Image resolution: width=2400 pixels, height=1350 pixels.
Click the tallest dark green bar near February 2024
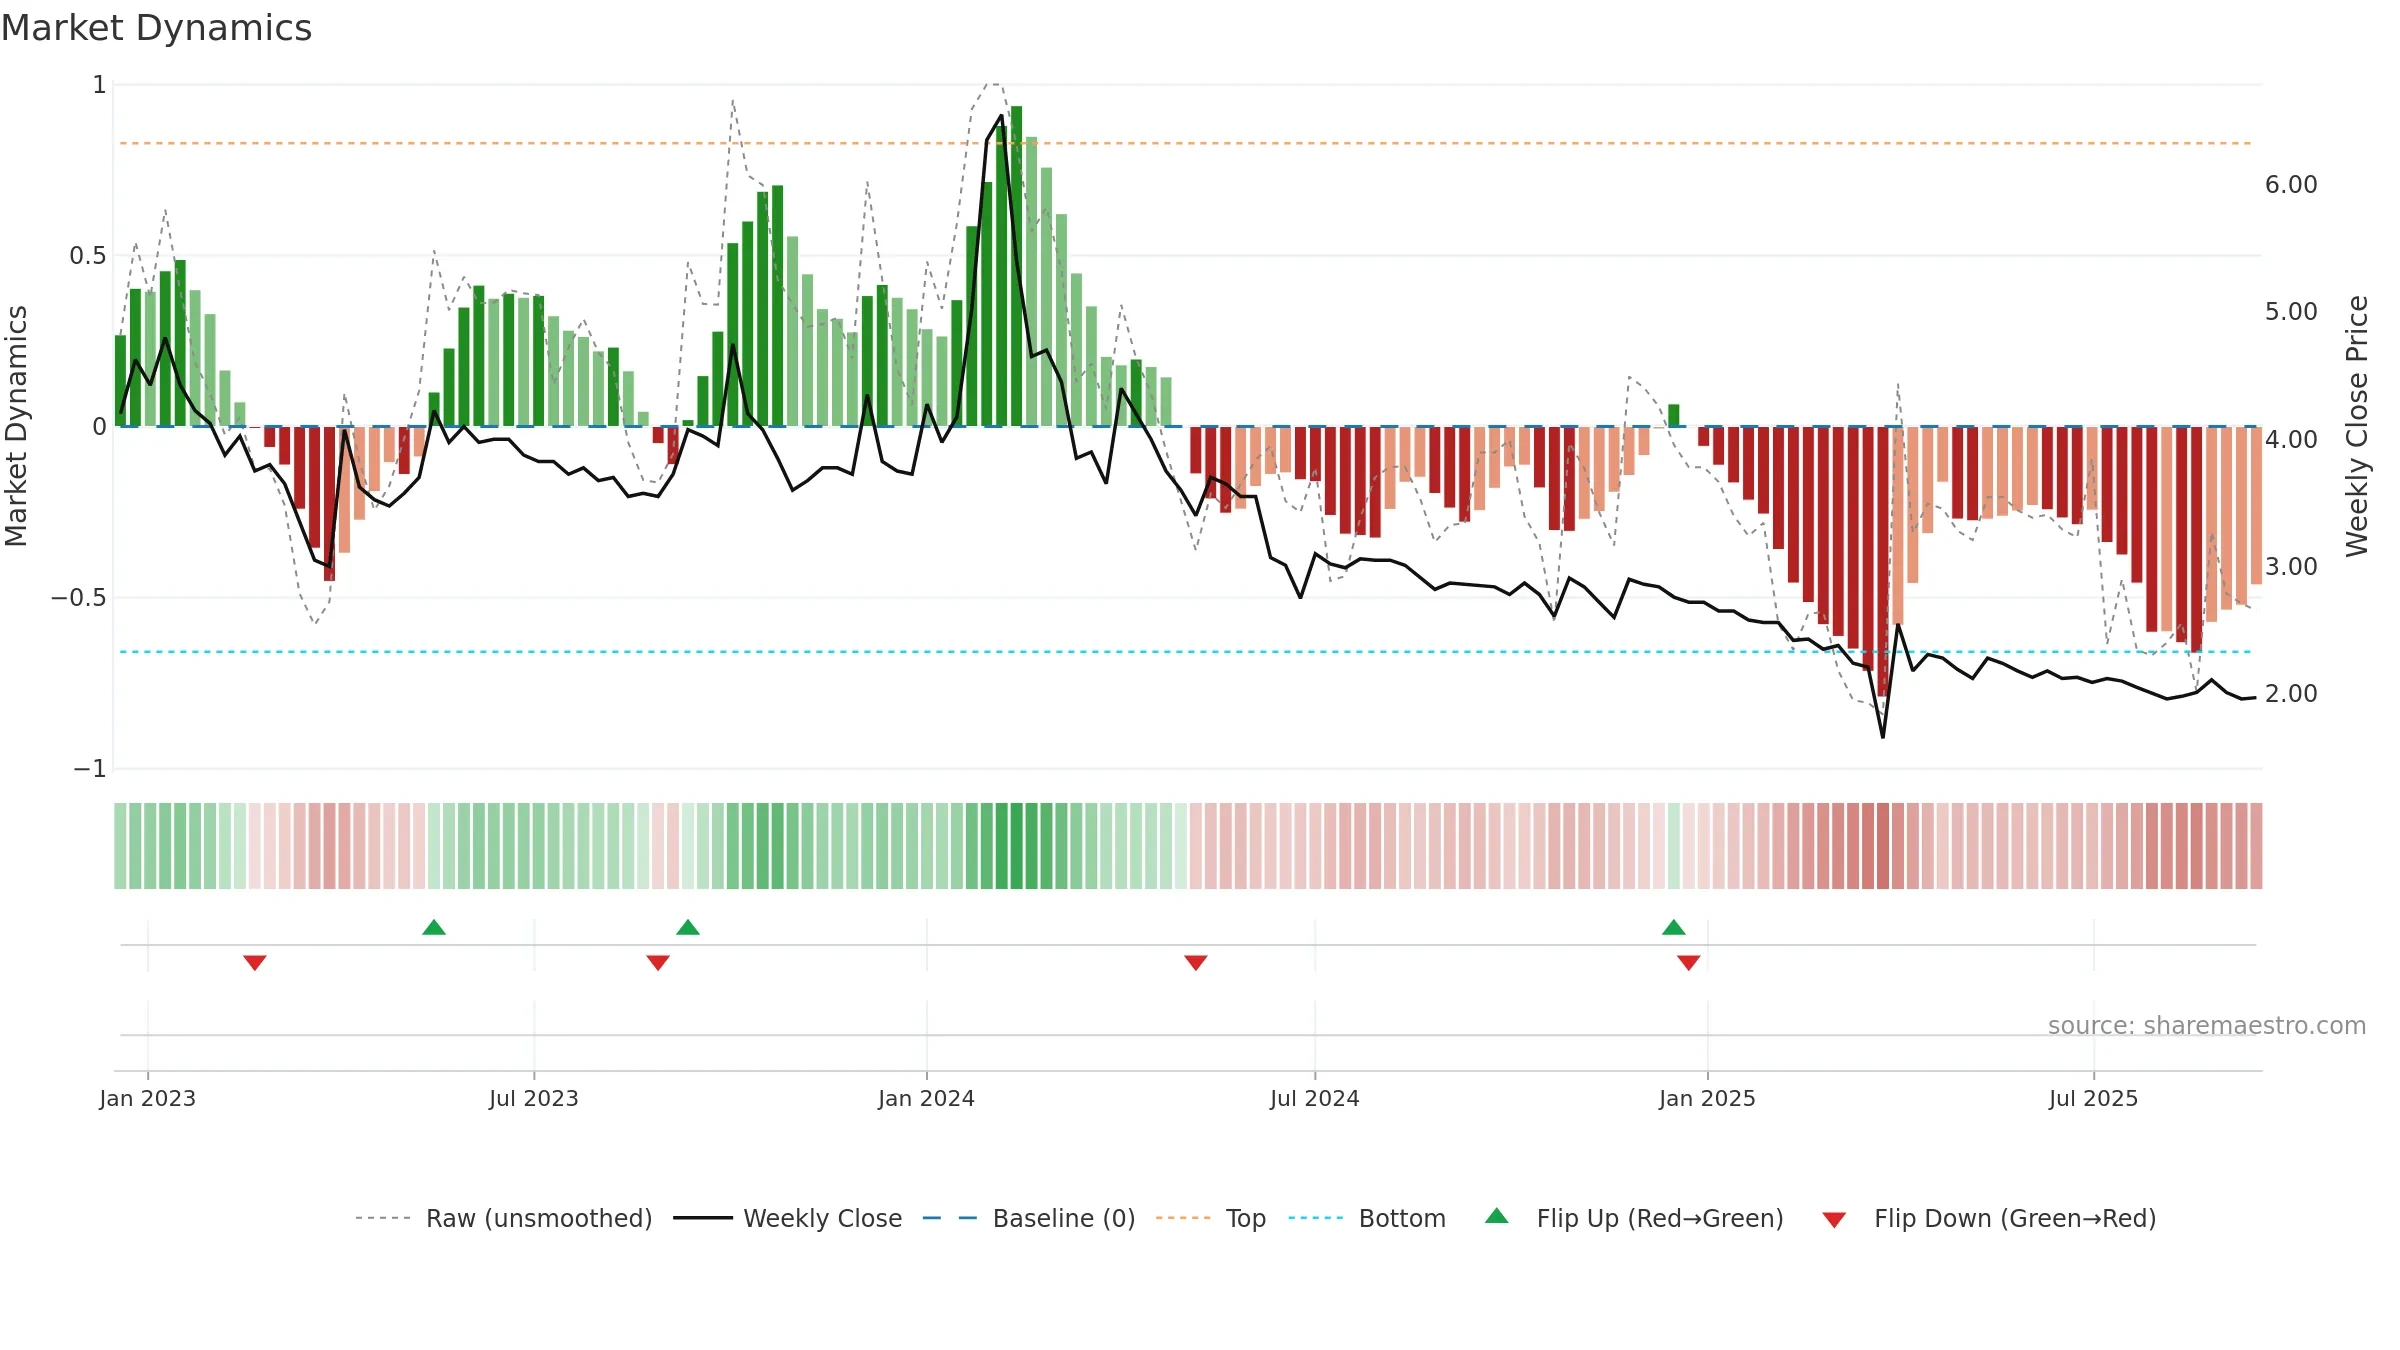click(x=1016, y=266)
